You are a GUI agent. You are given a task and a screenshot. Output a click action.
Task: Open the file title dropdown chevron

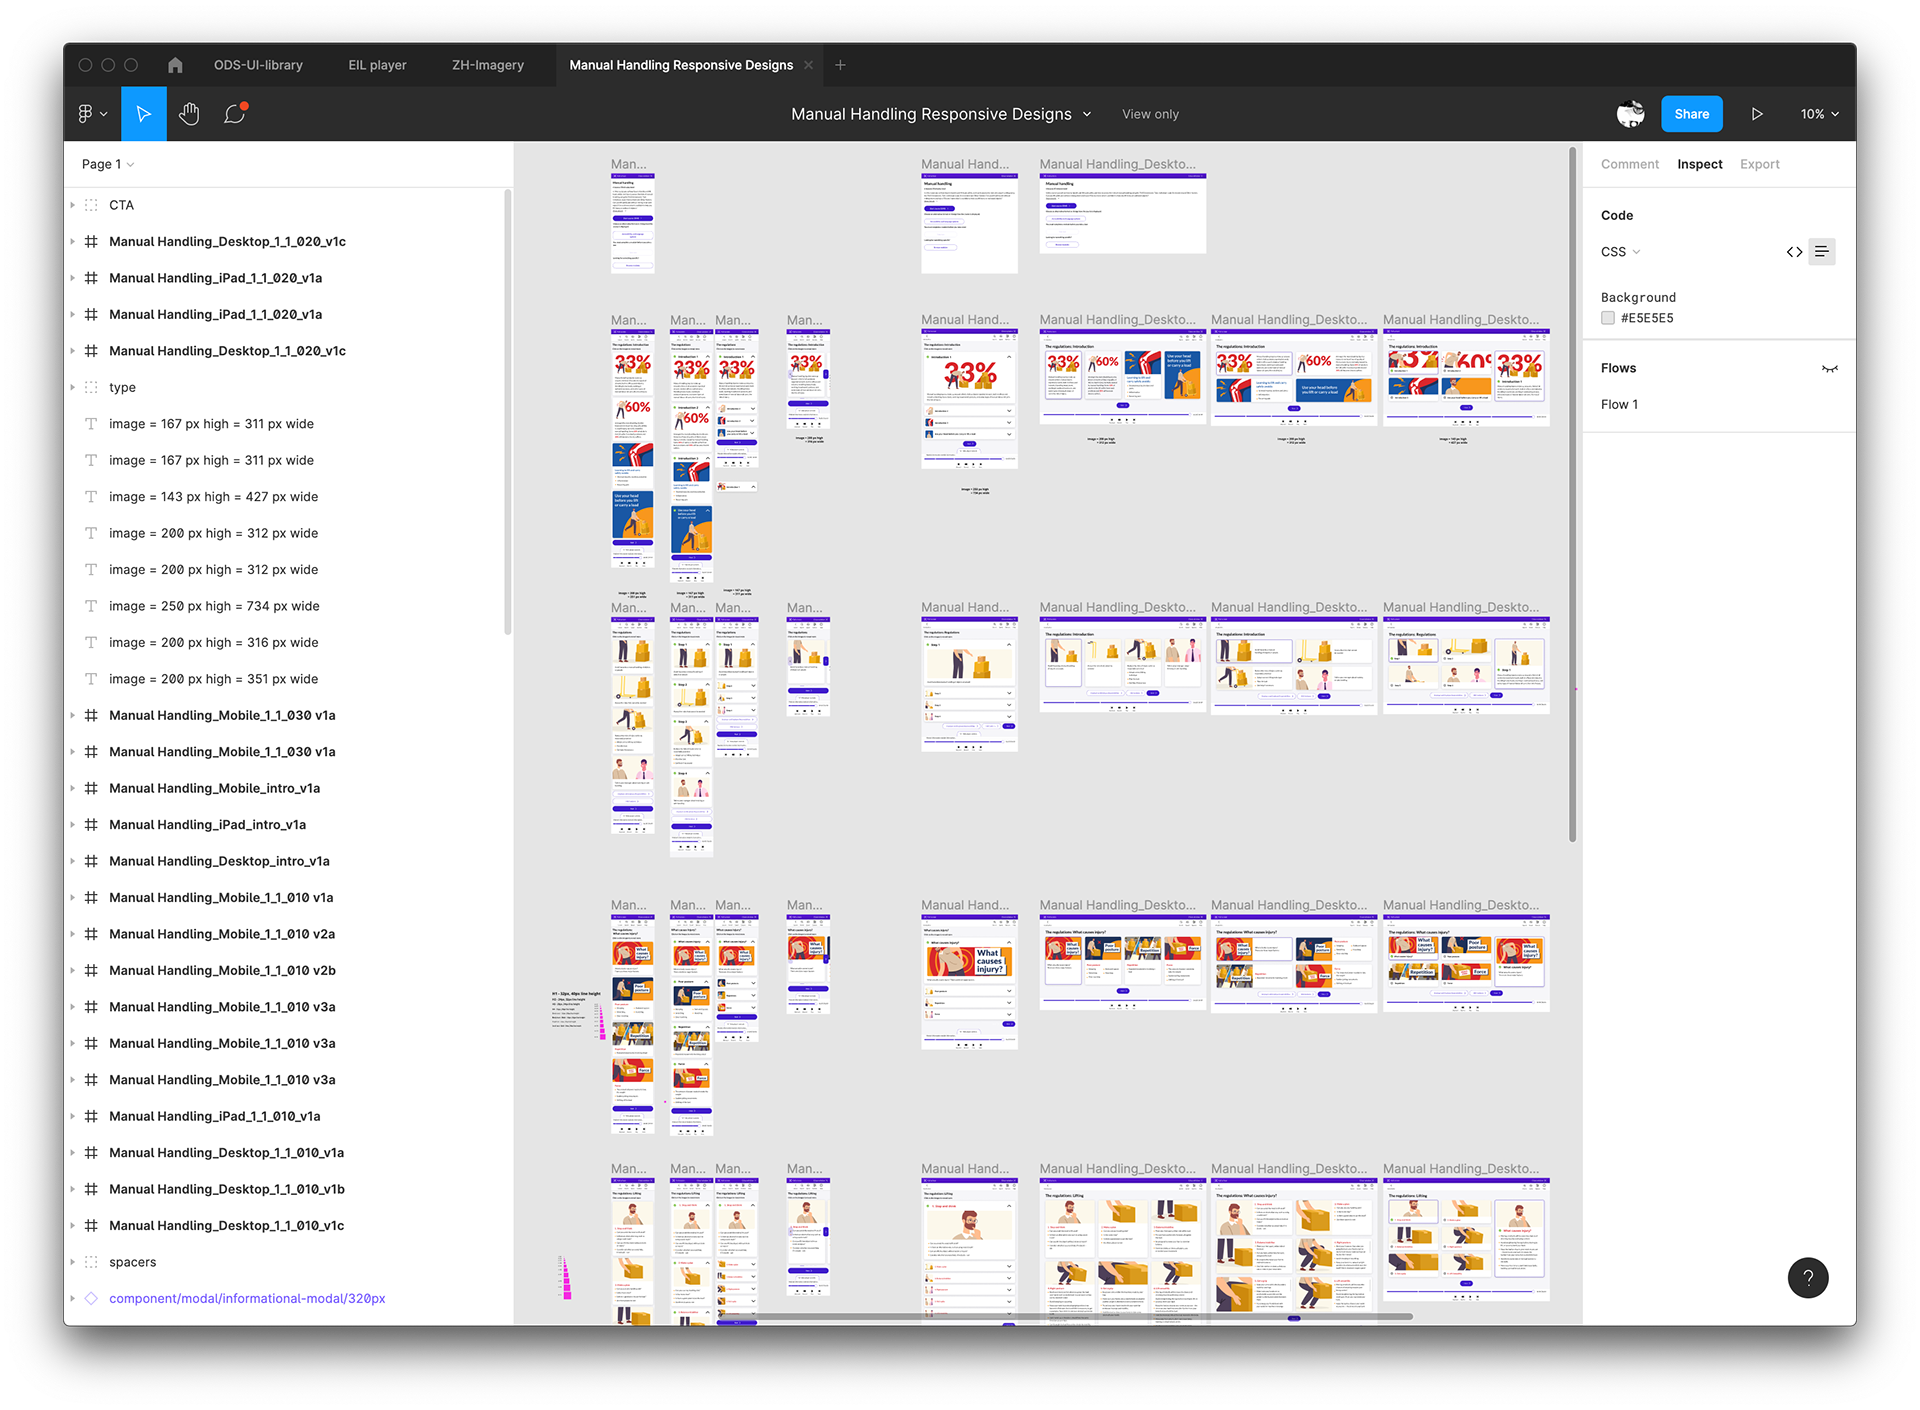[x=1087, y=114]
